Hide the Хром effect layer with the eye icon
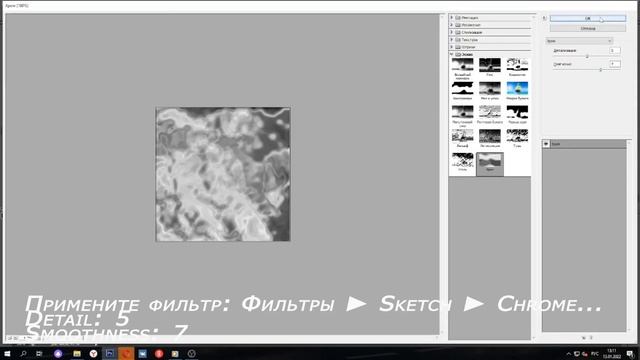This screenshot has width=640, height=360. pyautogui.click(x=546, y=144)
